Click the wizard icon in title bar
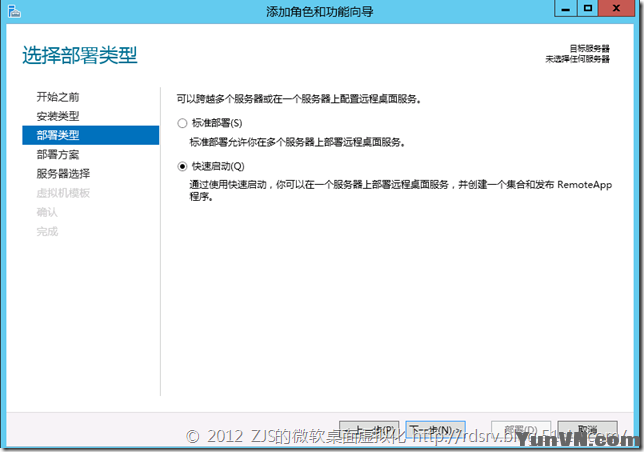Screen dimensions: 644x452 click(14, 11)
